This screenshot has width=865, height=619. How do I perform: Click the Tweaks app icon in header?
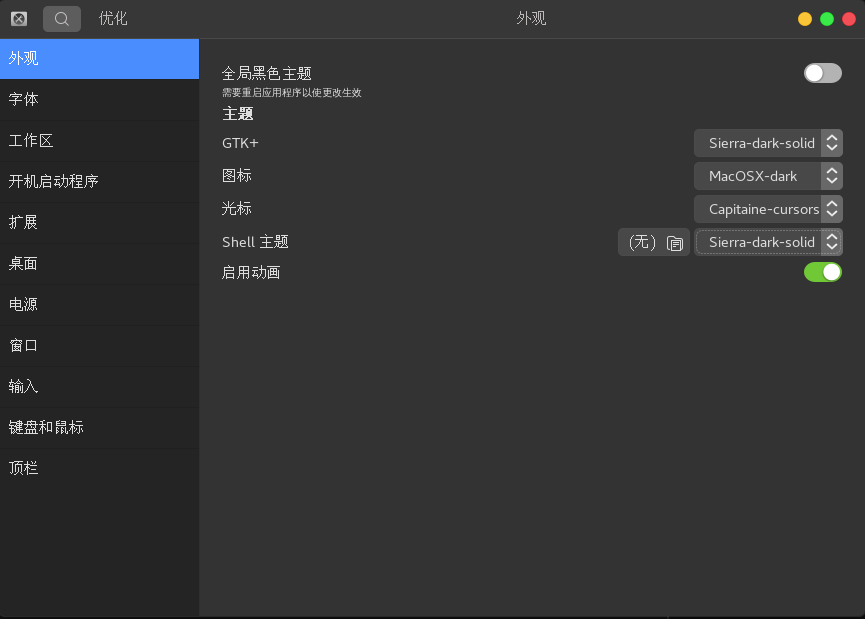pyautogui.click(x=19, y=19)
